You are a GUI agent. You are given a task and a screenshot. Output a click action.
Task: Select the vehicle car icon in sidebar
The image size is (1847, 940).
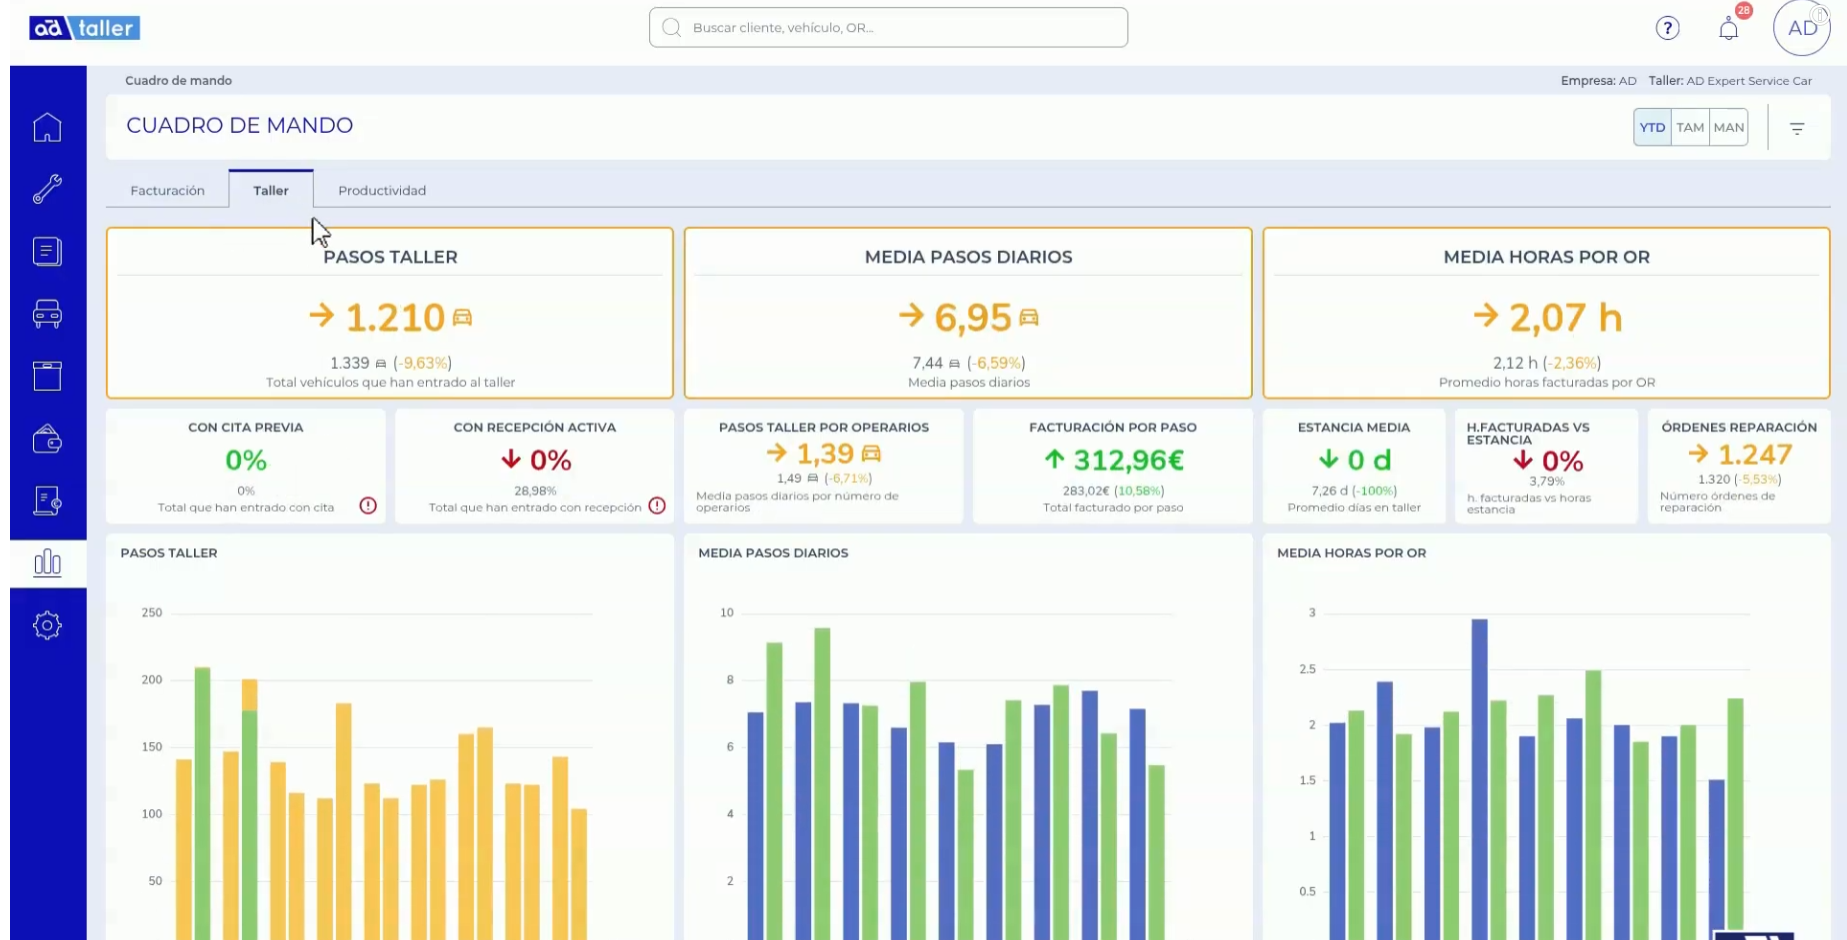tap(47, 314)
